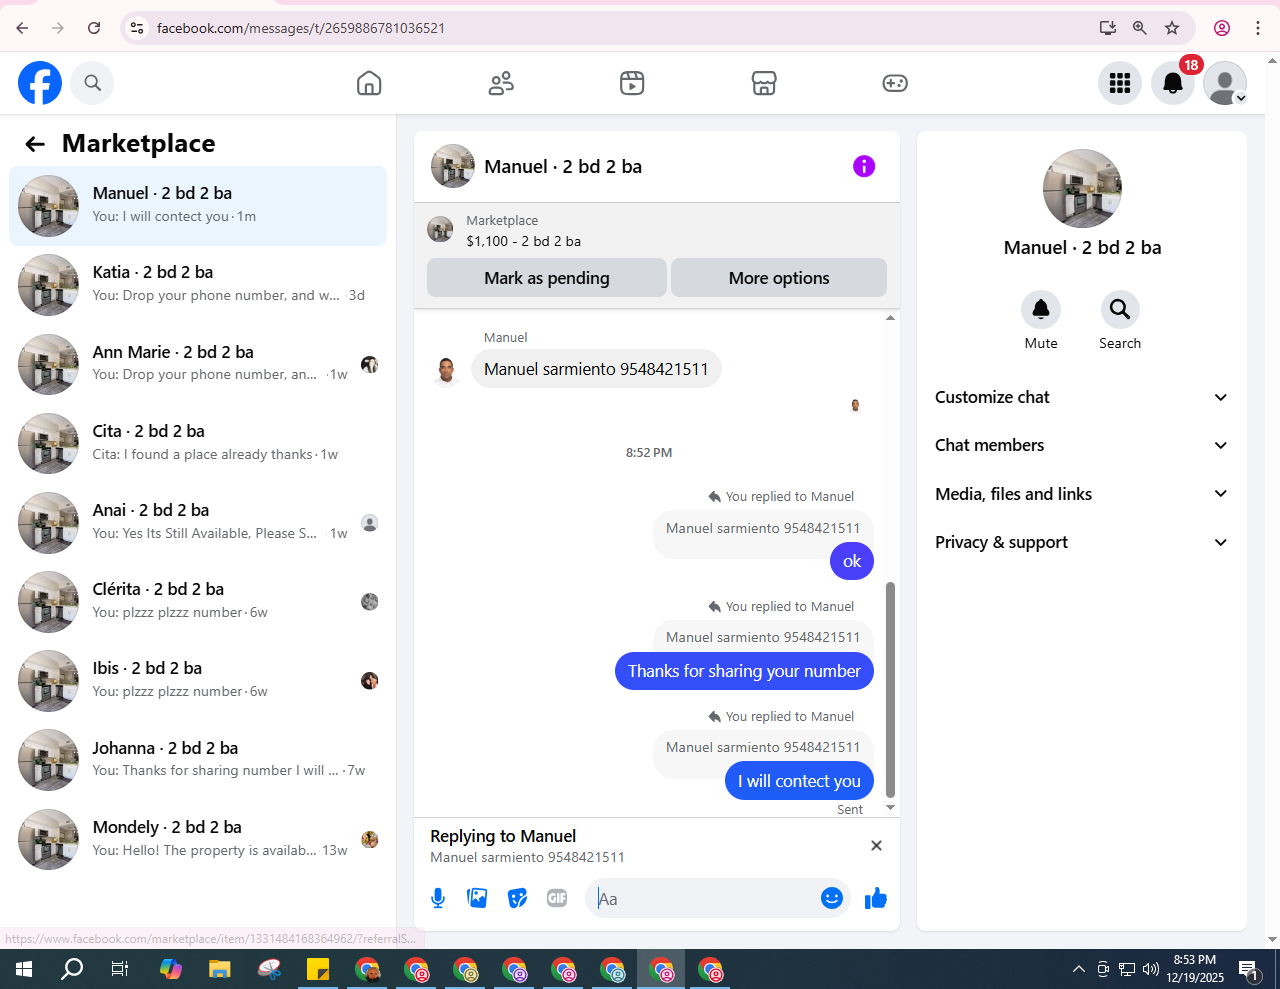The width and height of the screenshot is (1280, 989).
Task: Open Windows Start menu
Action: click(x=24, y=969)
